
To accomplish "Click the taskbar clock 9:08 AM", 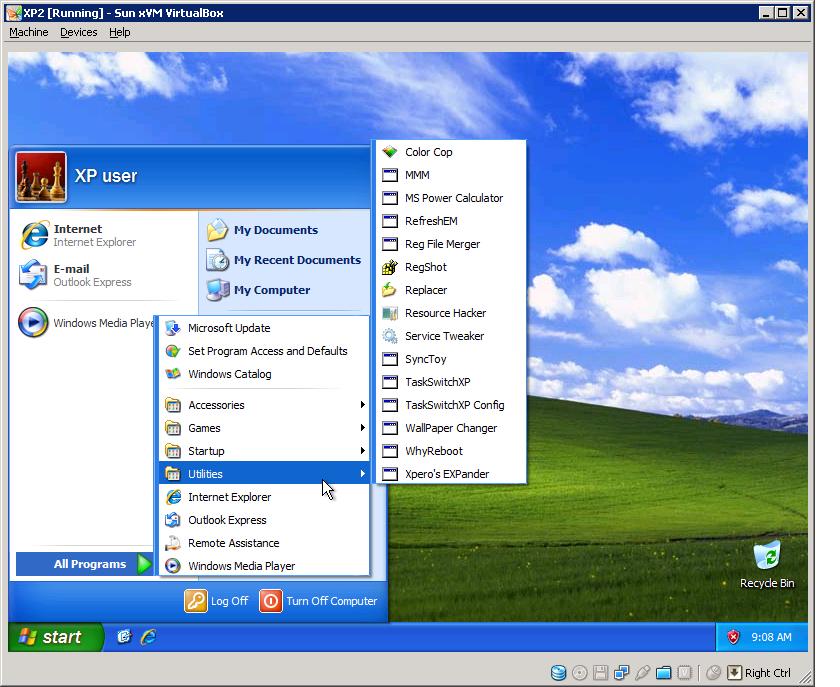I will [771, 637].
